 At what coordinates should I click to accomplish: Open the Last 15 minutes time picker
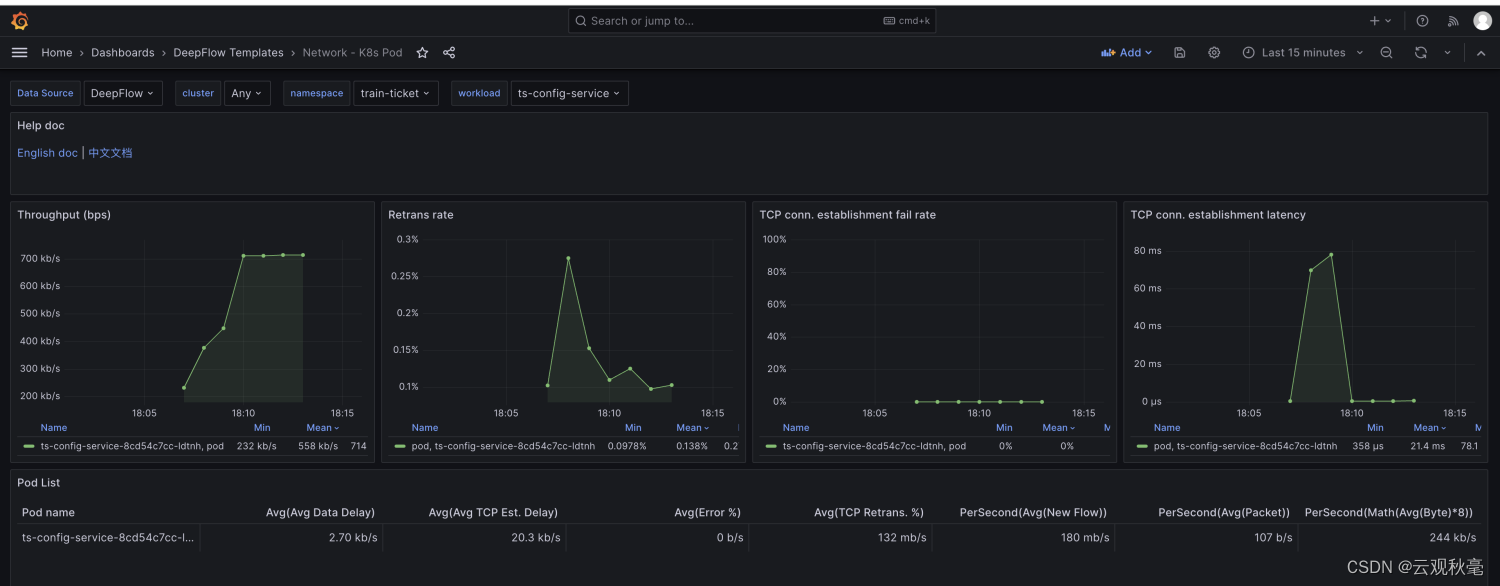click(1303, 53)
